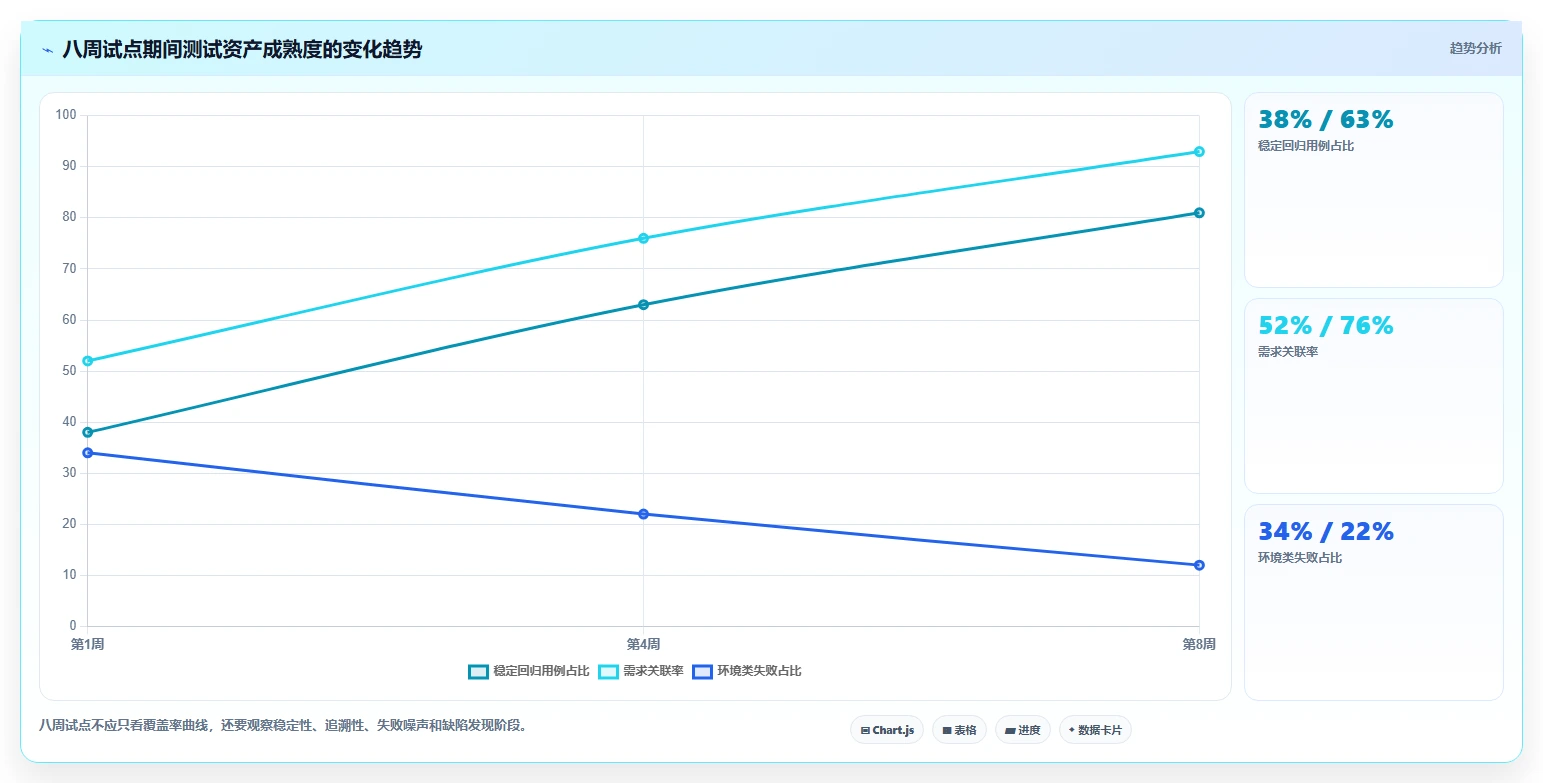Click the lightning icon beside the title
Viewport: 1543px width, 783px height.
(47, 50)
